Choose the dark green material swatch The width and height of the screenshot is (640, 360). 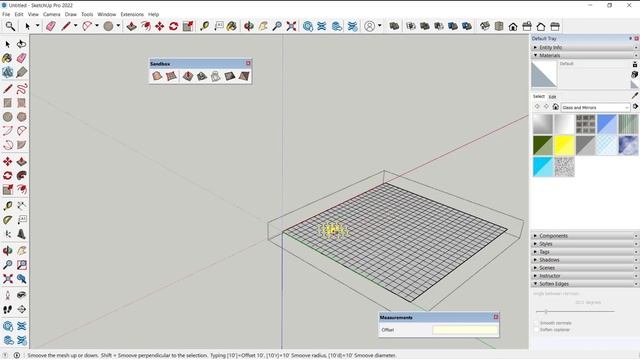click(543, 145)
